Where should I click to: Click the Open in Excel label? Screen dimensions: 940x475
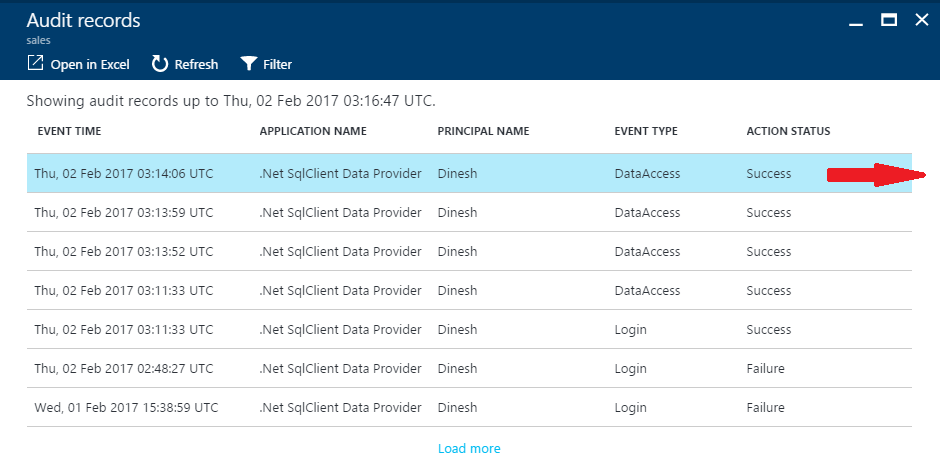(x=90, y=64)
